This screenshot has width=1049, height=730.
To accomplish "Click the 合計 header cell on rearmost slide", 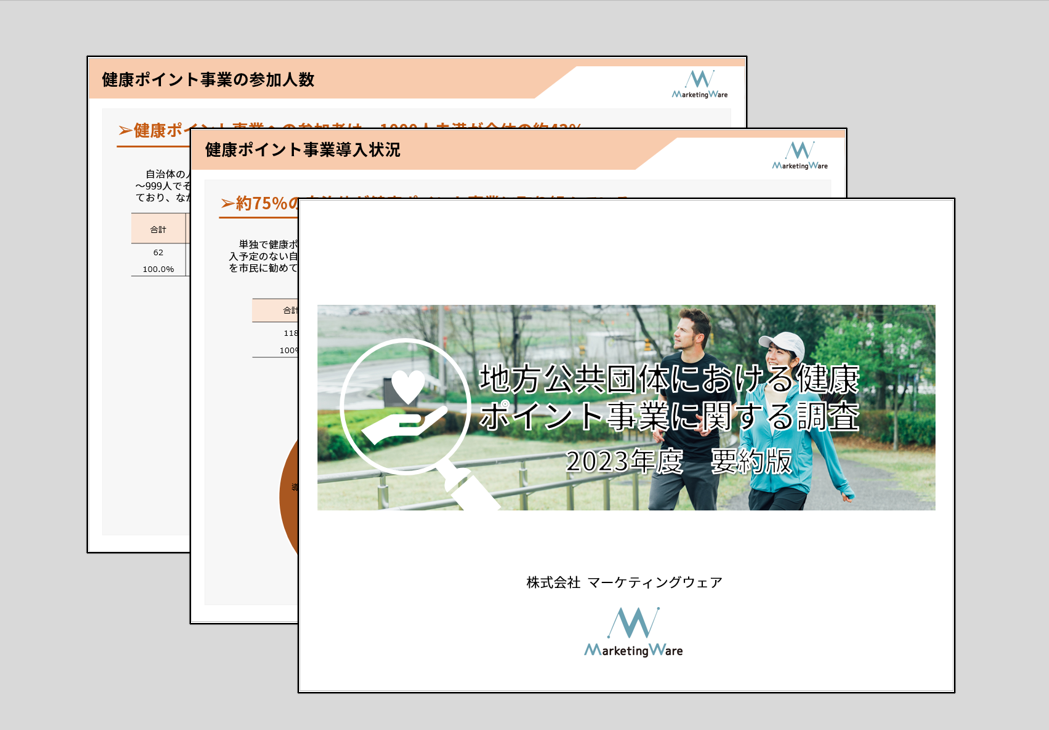I will 158,230.
